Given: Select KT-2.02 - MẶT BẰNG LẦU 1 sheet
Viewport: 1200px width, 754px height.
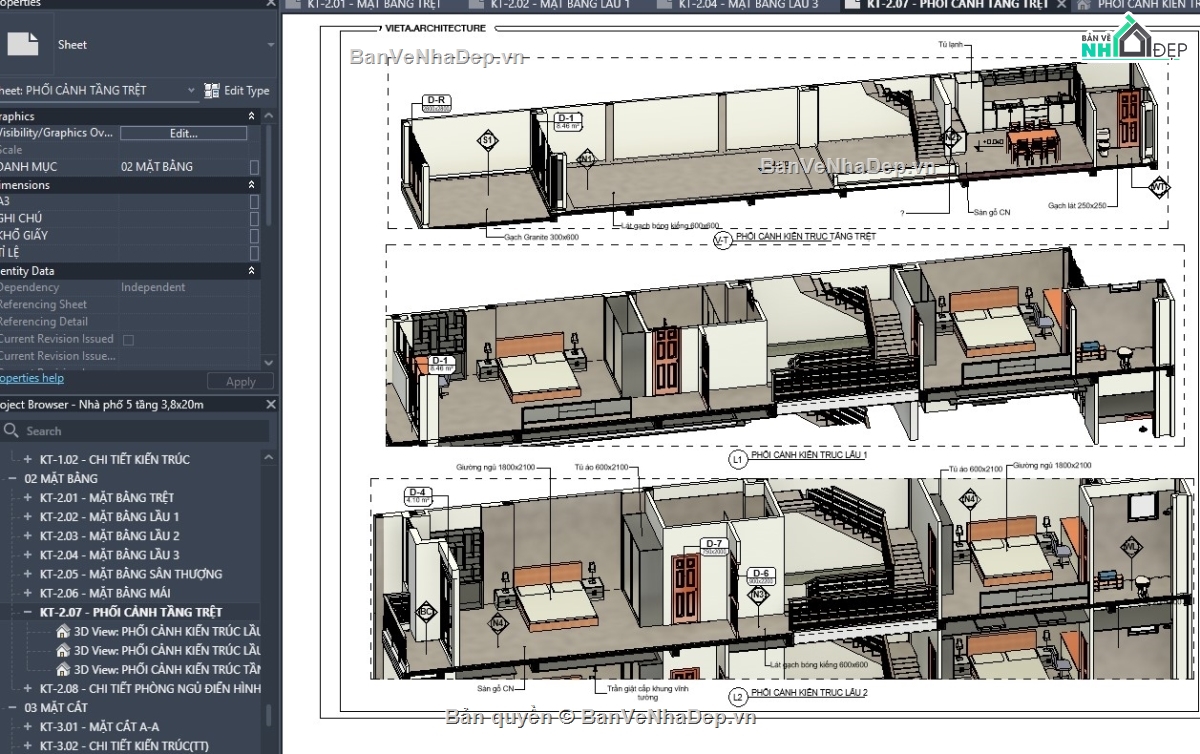Looking at the screenshot, I should 109,516.
